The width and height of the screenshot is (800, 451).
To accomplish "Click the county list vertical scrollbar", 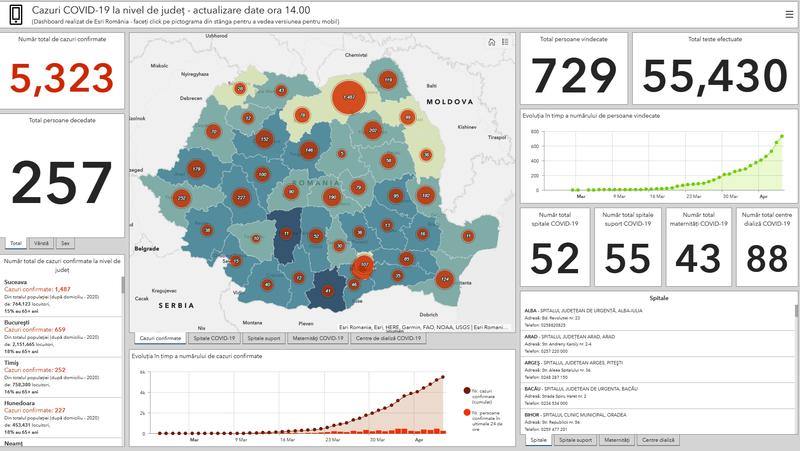I will click(123, 286).
